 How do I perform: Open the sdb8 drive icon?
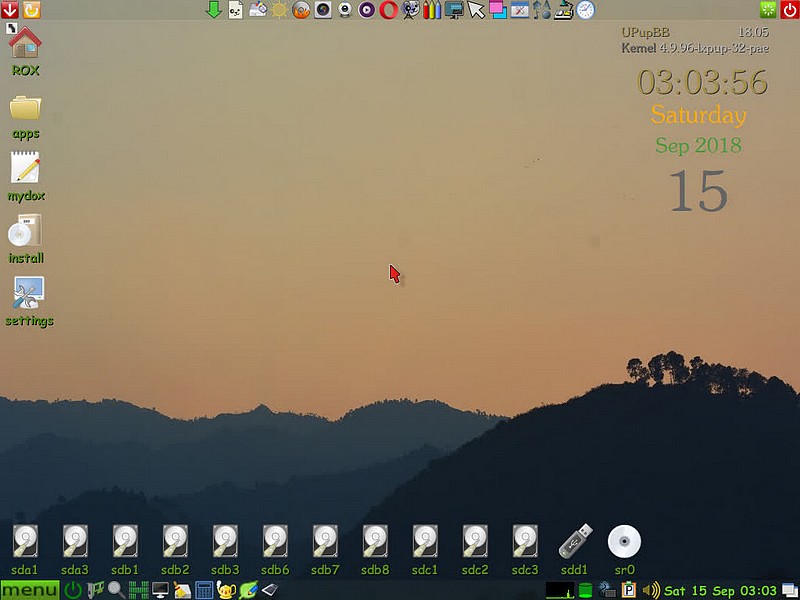coord(374,542)
